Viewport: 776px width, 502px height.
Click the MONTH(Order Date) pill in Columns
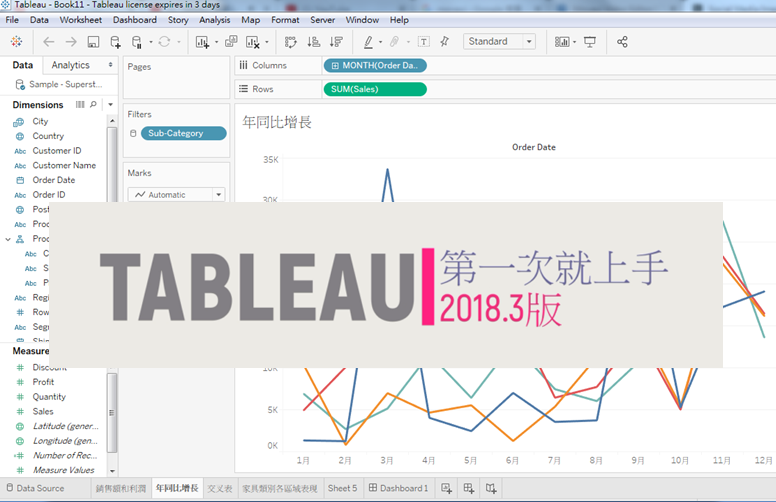click(x=375, y=65)
